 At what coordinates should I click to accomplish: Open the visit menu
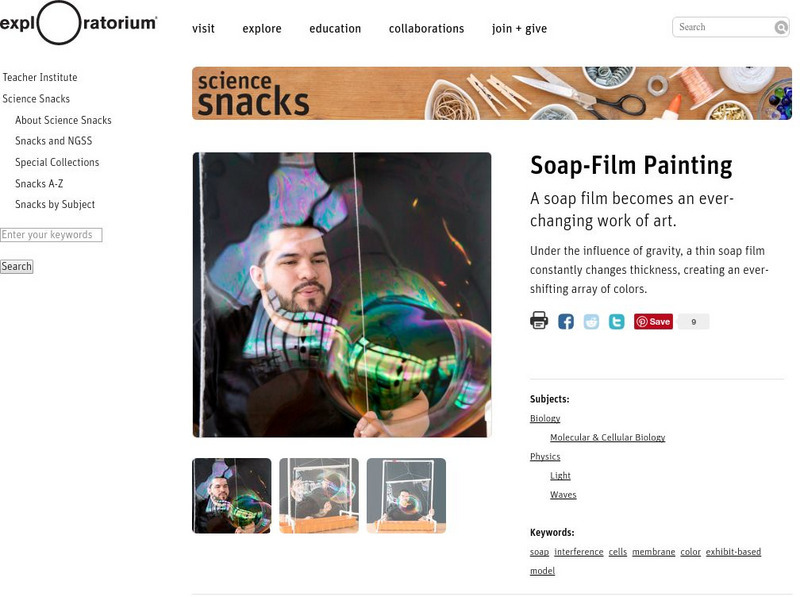tap(203, 29)
